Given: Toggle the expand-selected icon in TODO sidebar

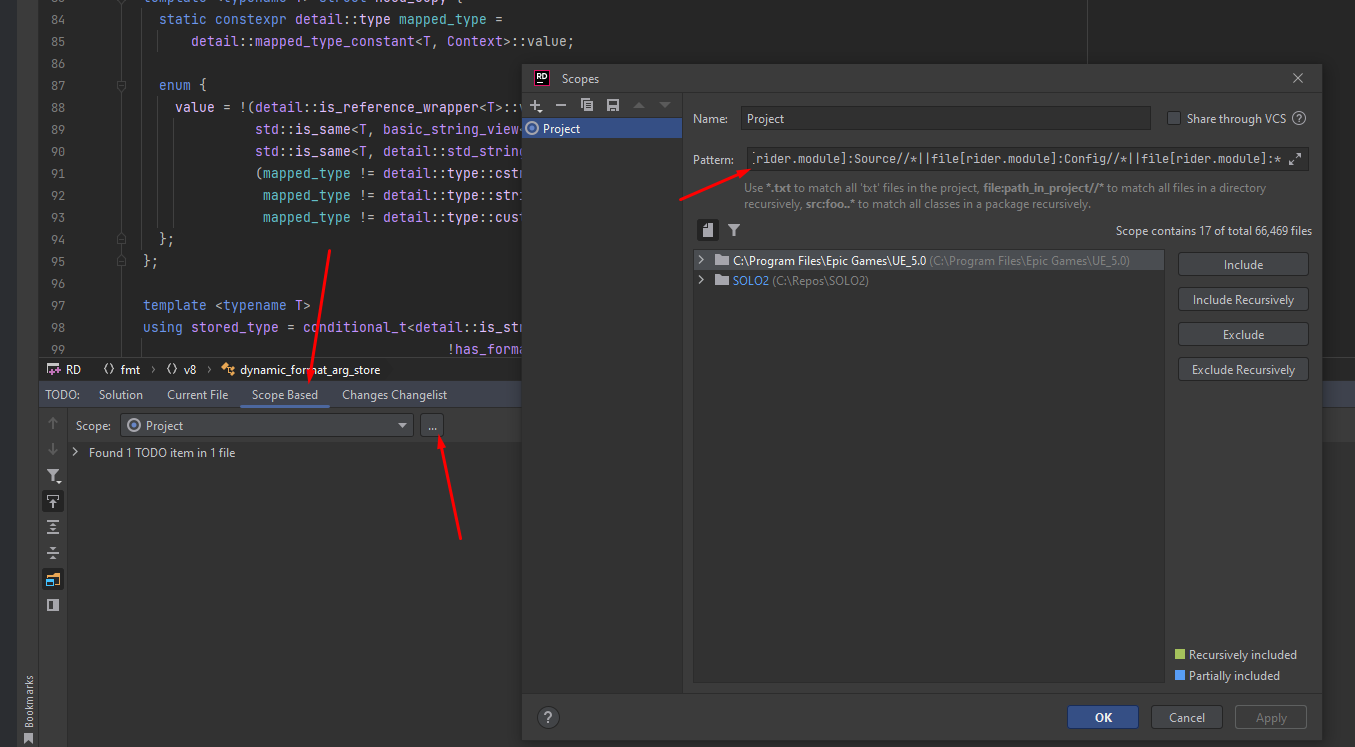Looking at the screenshot, I should point(53,552).
